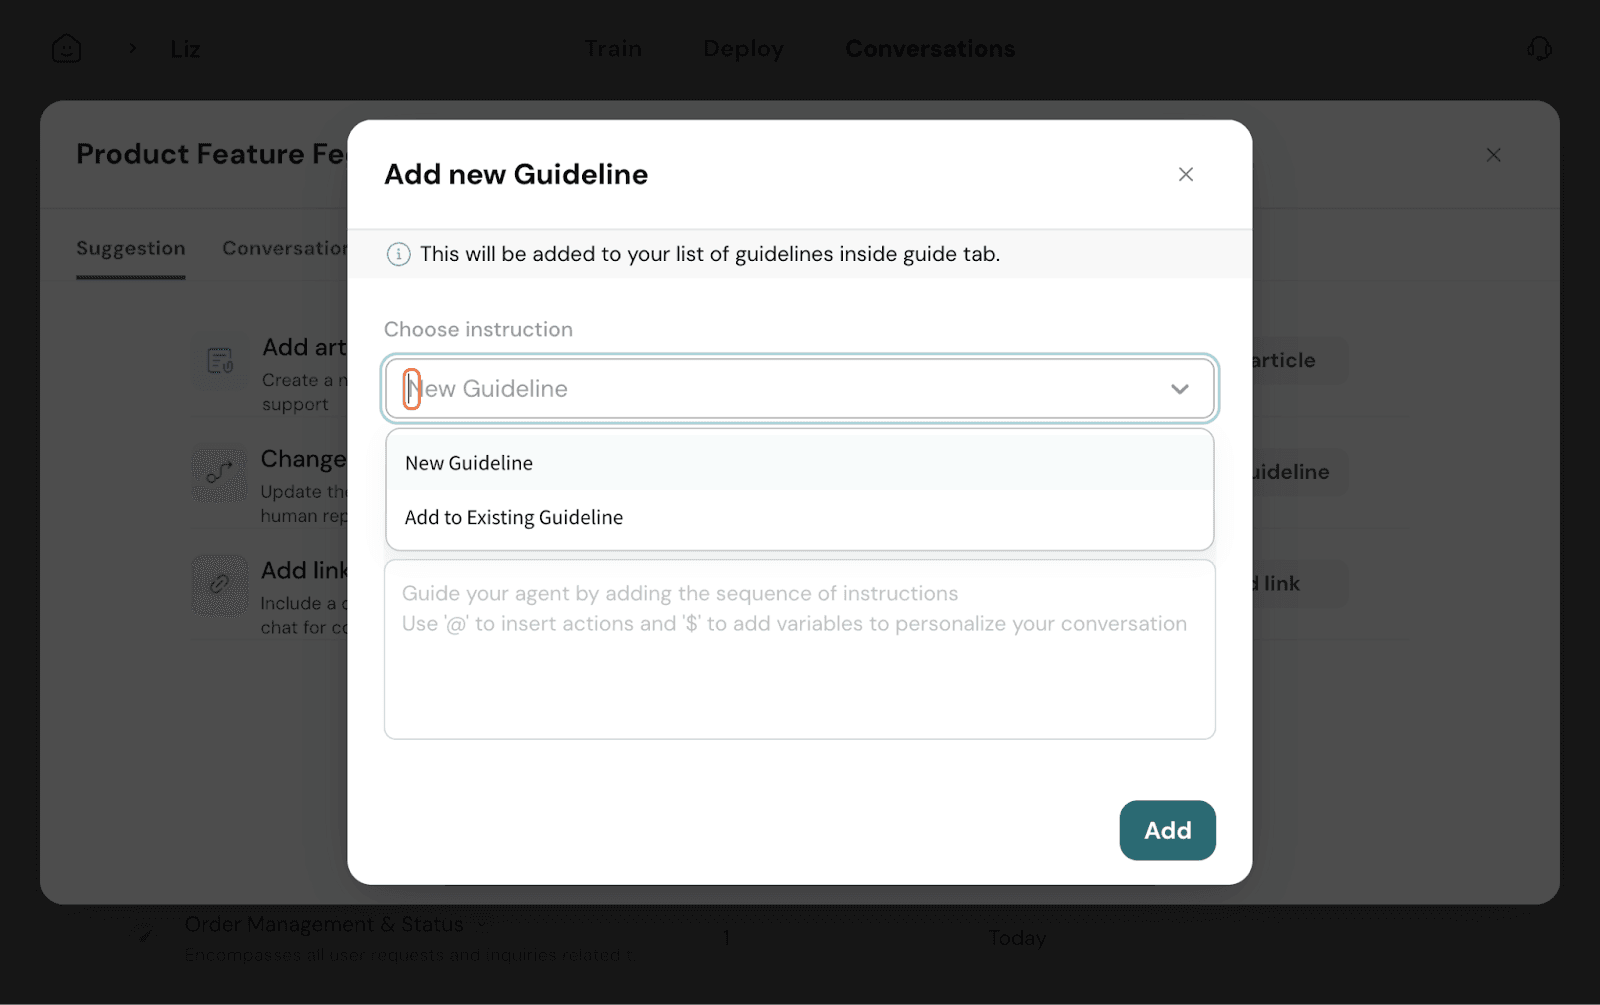1600x1005 pixels.
Task: Click the breadcrumb chevron next to Liz
Action: click(x=132, y=48)
